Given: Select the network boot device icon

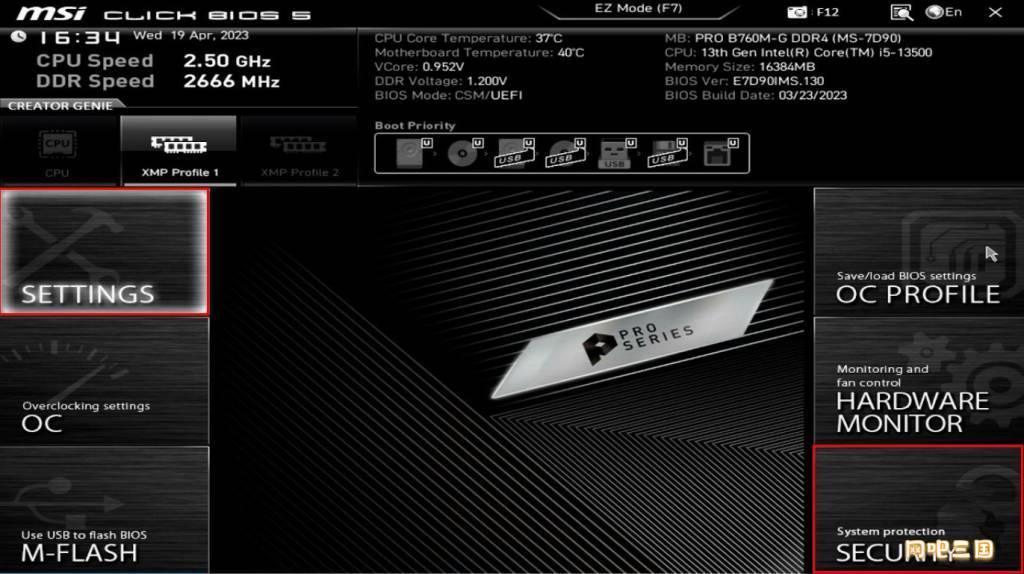Looking at the screenshot, I should point(720,153).
